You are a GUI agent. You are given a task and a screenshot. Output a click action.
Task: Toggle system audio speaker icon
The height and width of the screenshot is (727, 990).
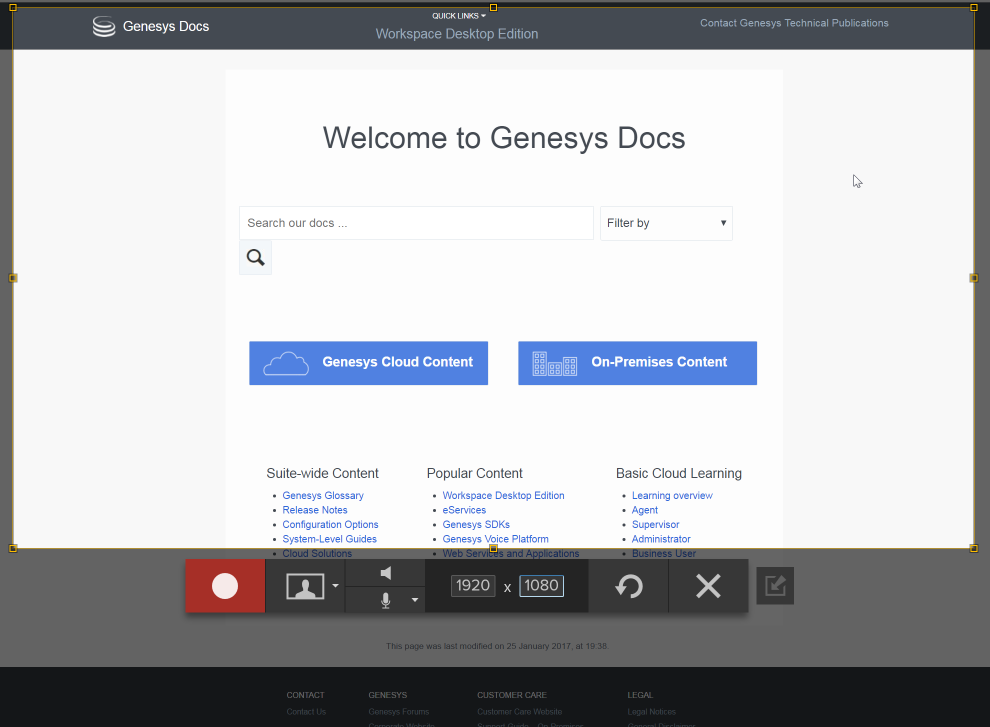click(x=386, y=573)
